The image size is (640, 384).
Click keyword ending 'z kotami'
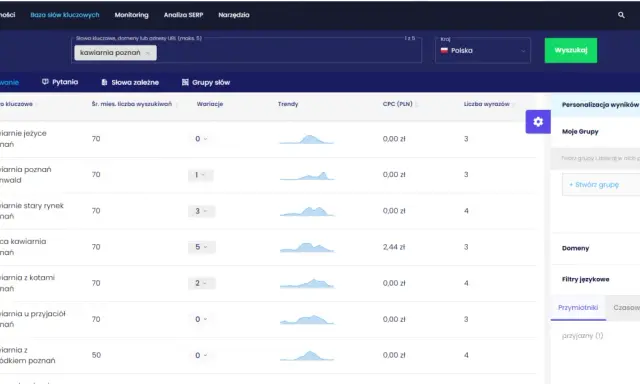coord(27,283)
